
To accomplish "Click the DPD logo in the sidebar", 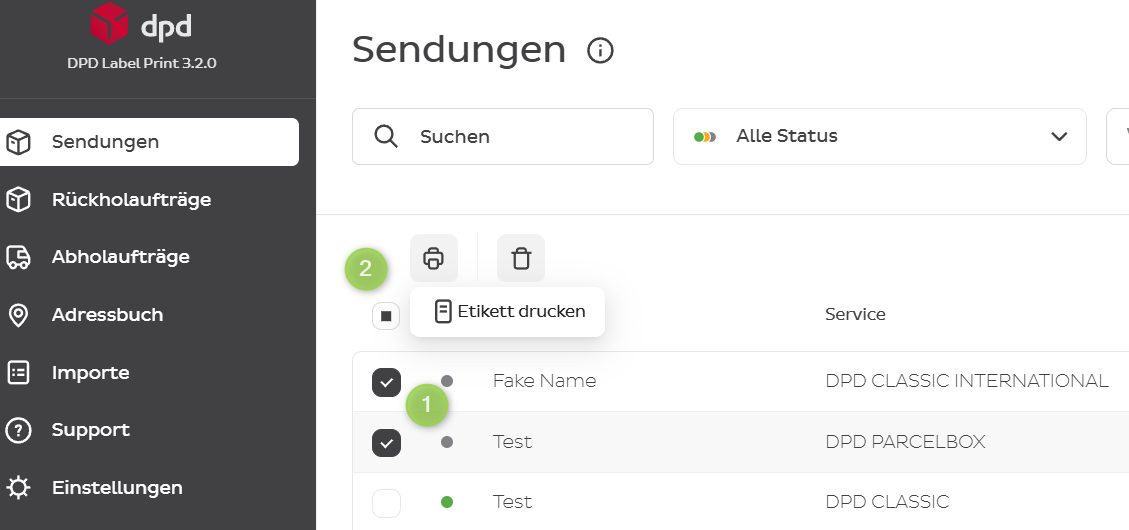I will coord(141,24).
